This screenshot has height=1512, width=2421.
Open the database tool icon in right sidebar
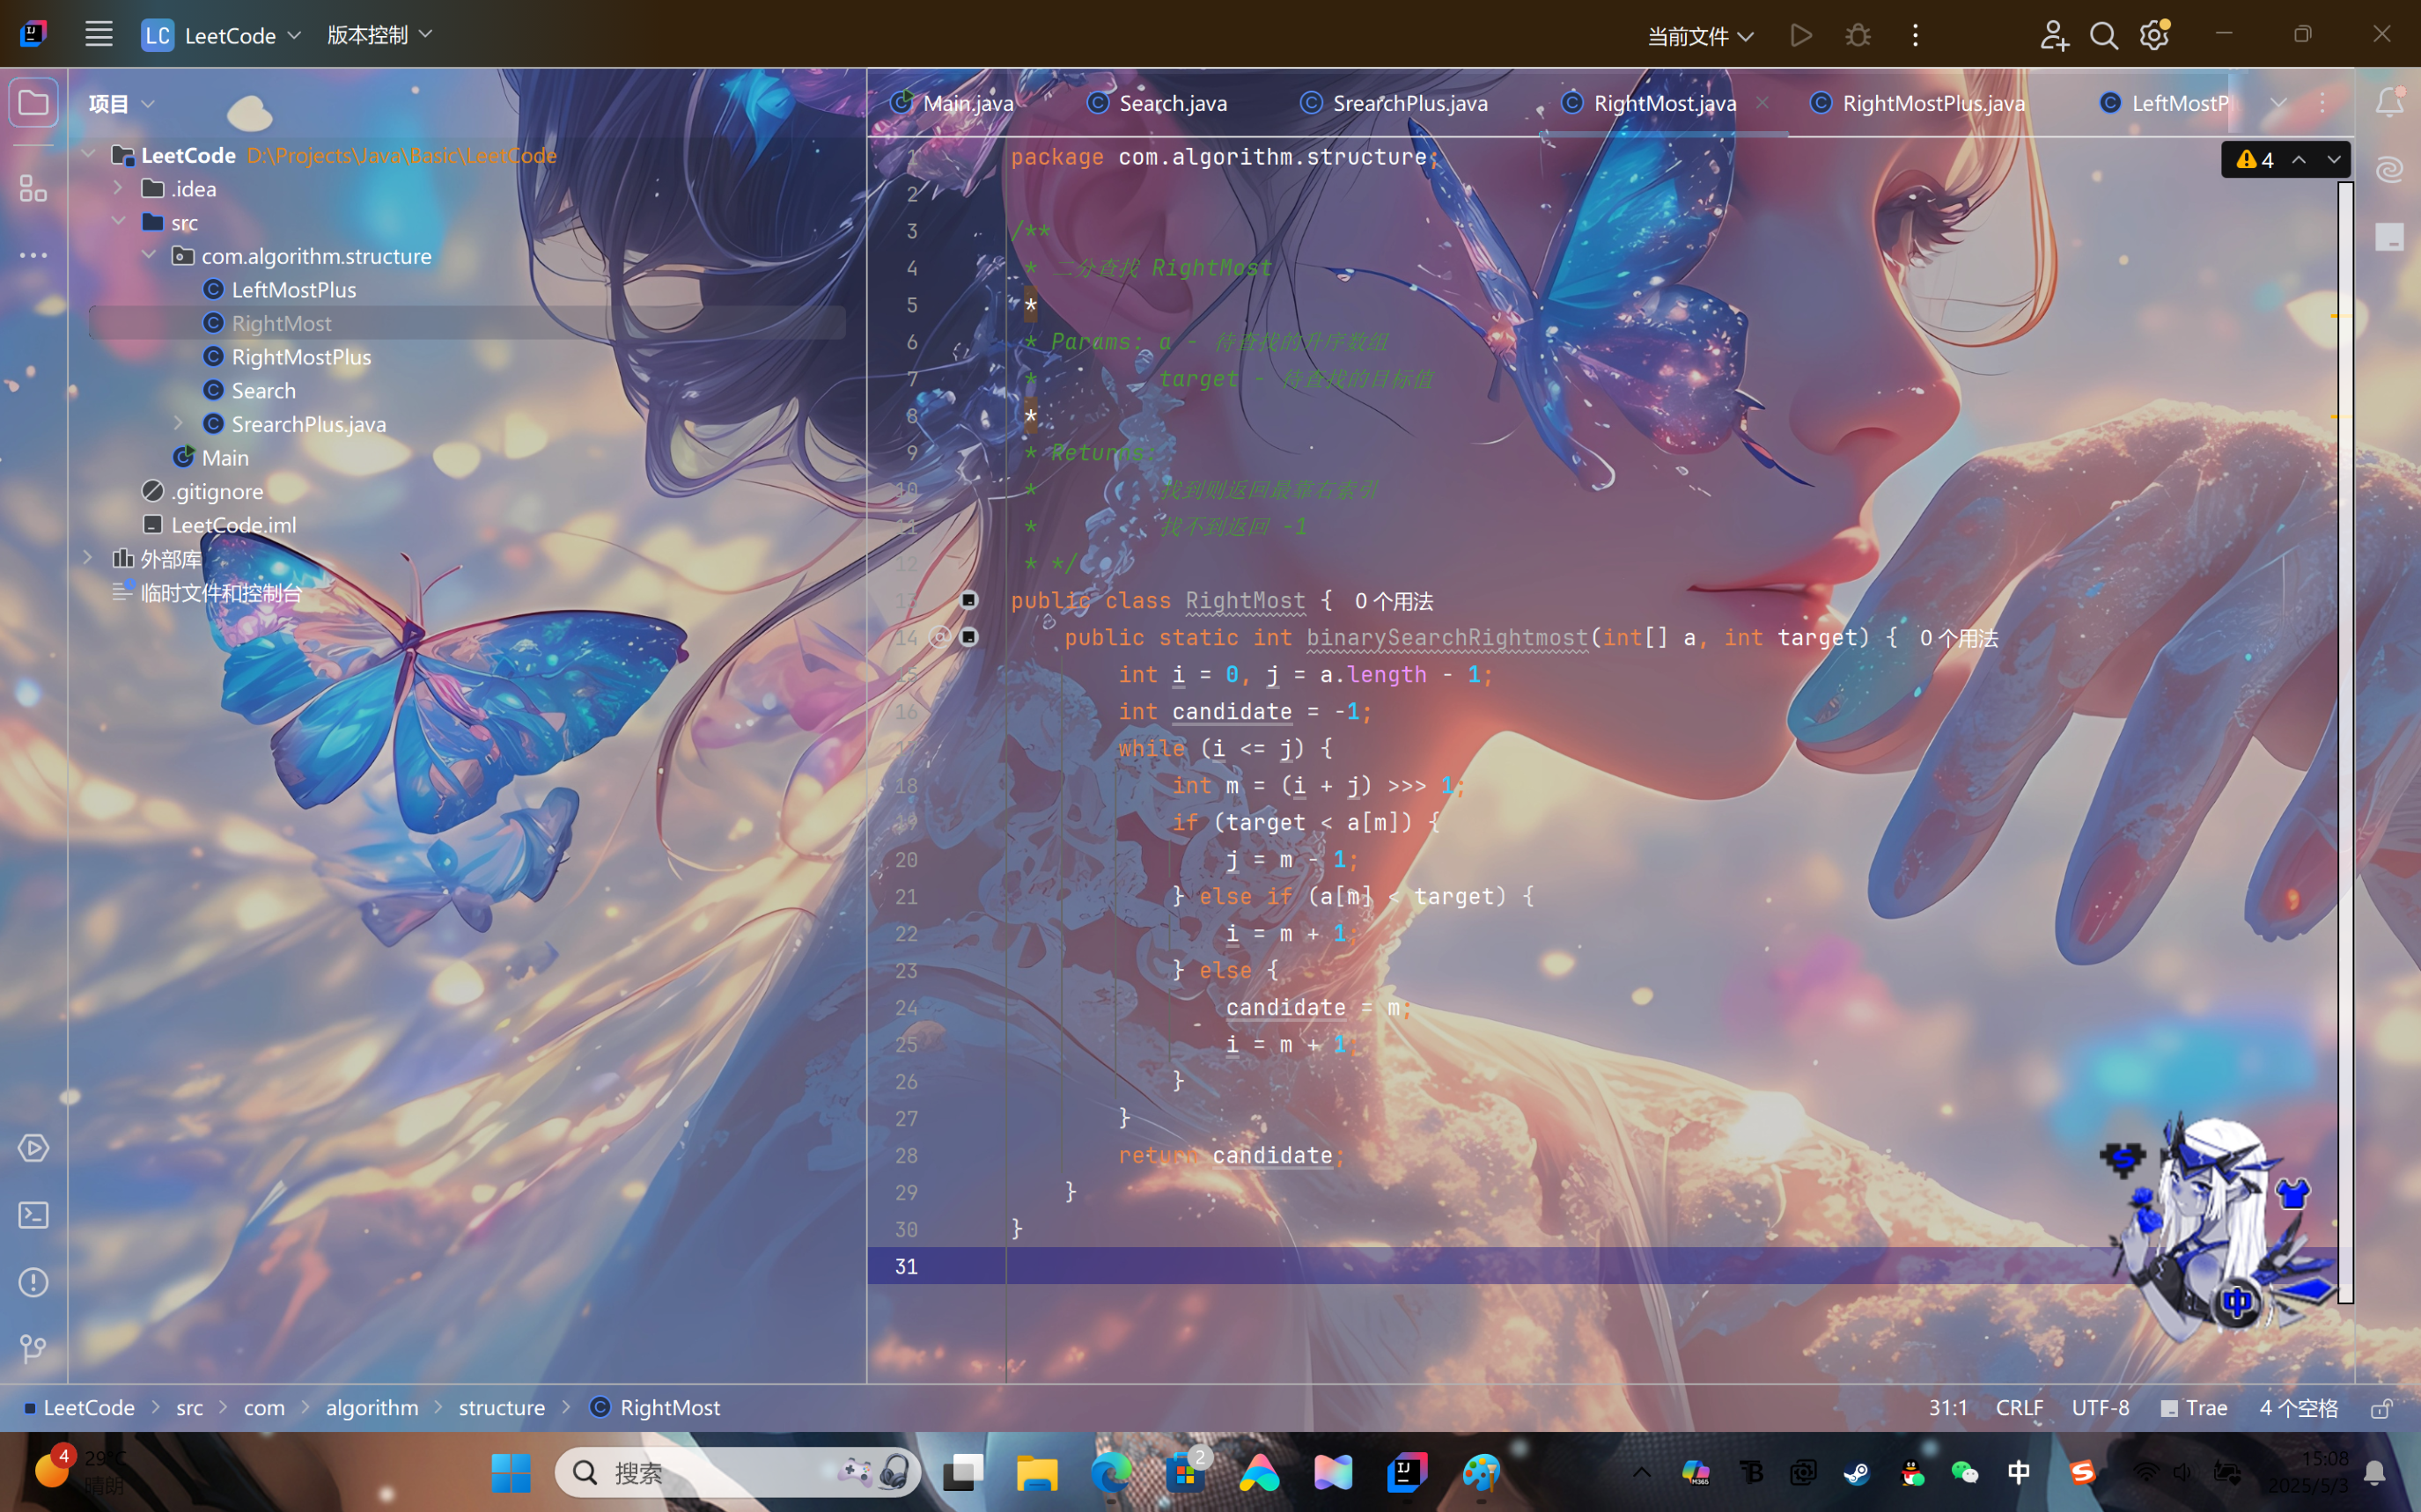[2389, 236]
